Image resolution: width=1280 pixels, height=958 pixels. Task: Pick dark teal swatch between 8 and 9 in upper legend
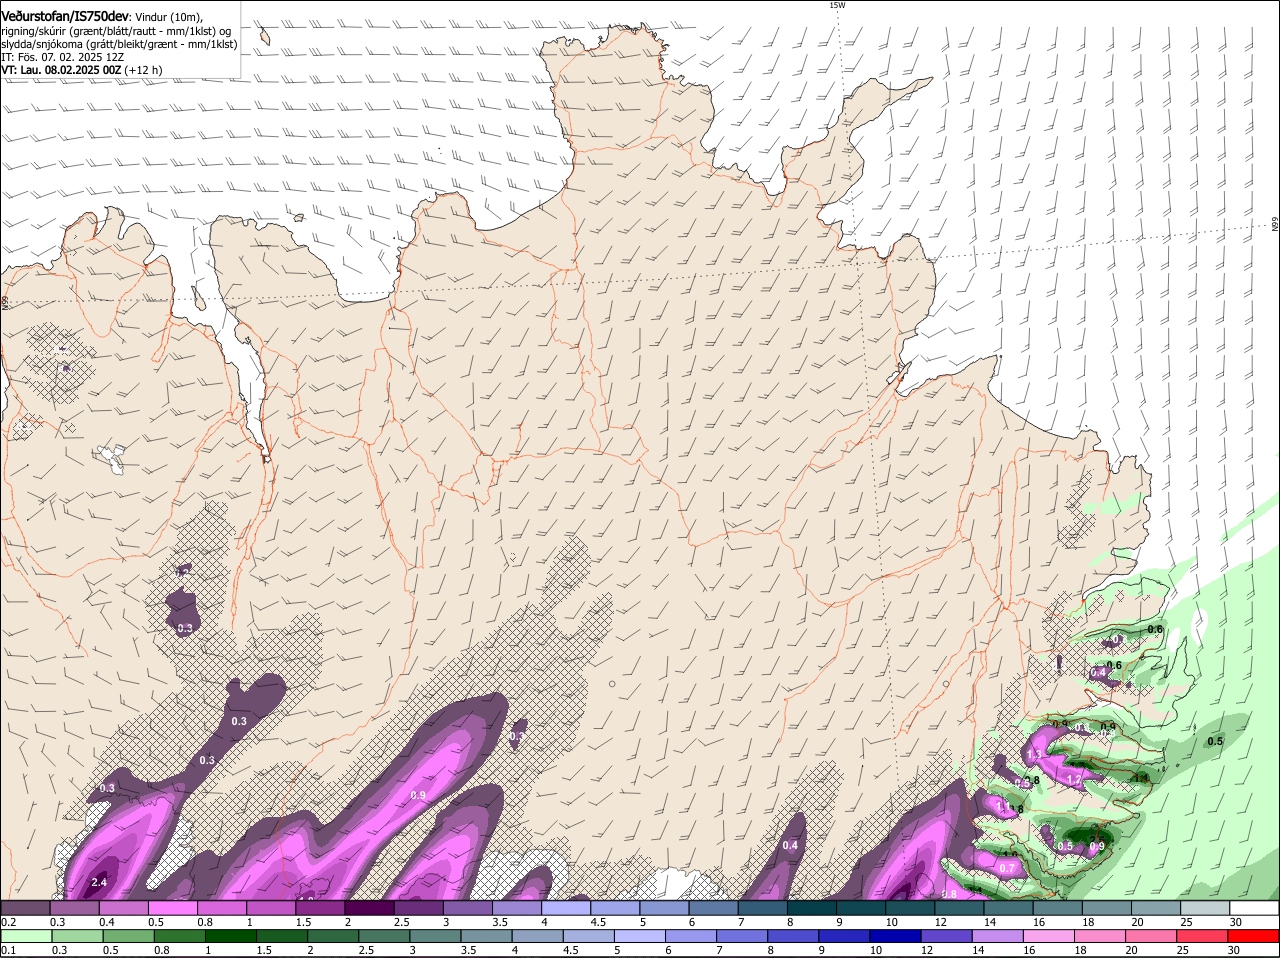812,907
